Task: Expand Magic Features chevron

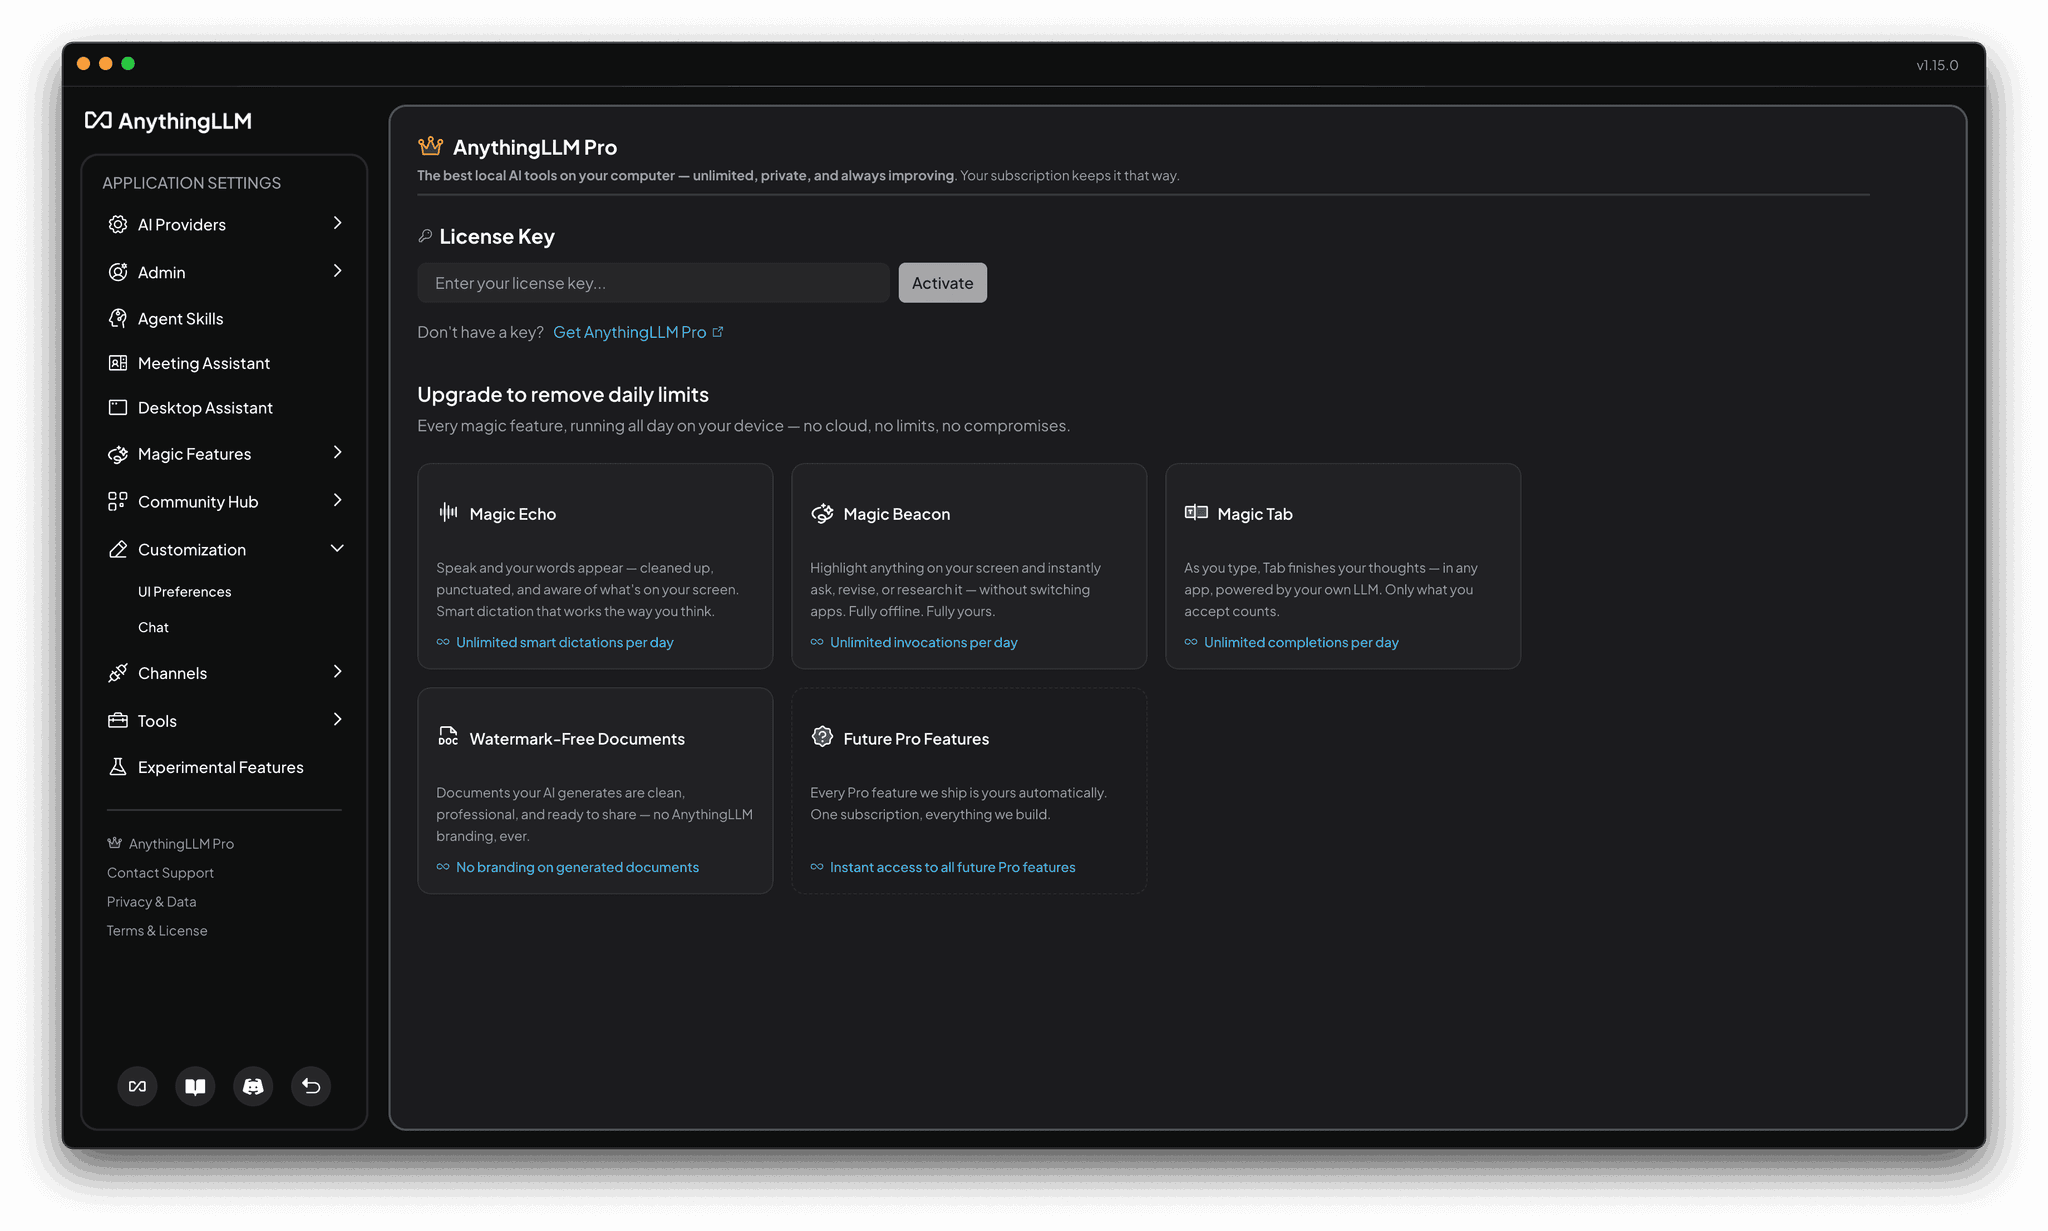Action: [x=338, y=453]
